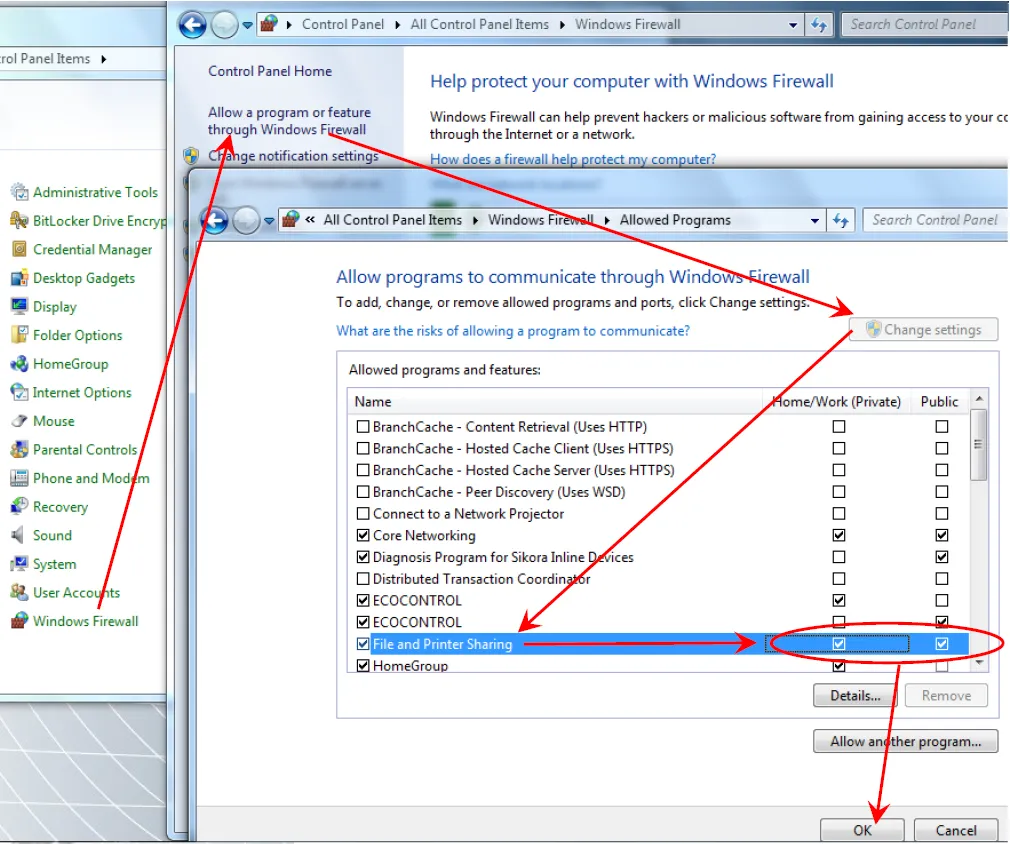Click the allowed programs list scrollbar thumb
This screenshot has height=844, width=1010.
[978, 445]
